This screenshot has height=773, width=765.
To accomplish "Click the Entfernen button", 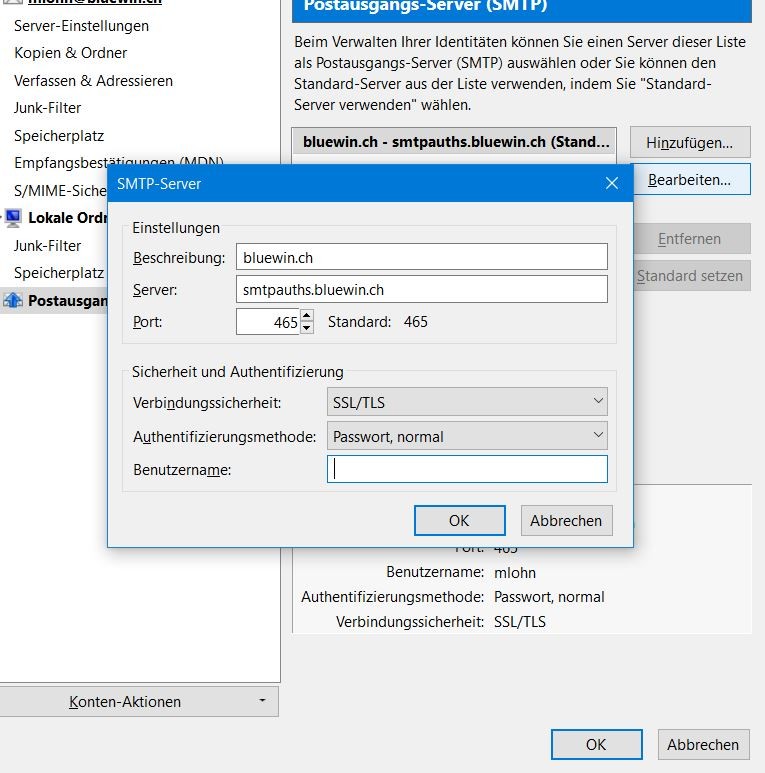I will (x=691, y=239).
